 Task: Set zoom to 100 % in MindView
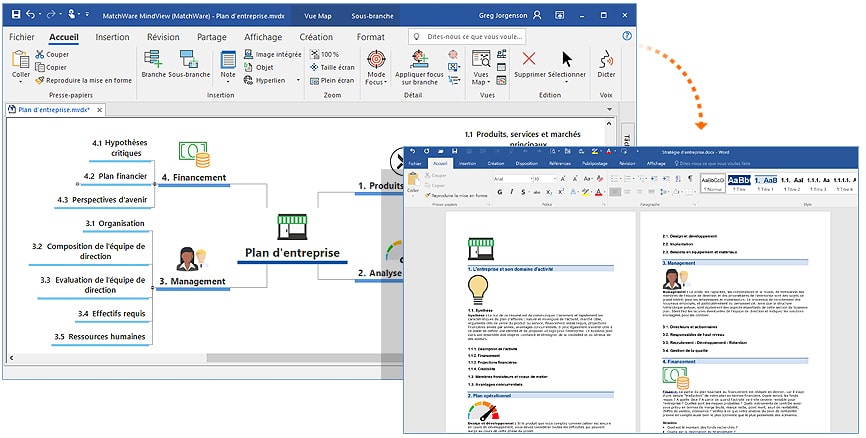(324, 54)
